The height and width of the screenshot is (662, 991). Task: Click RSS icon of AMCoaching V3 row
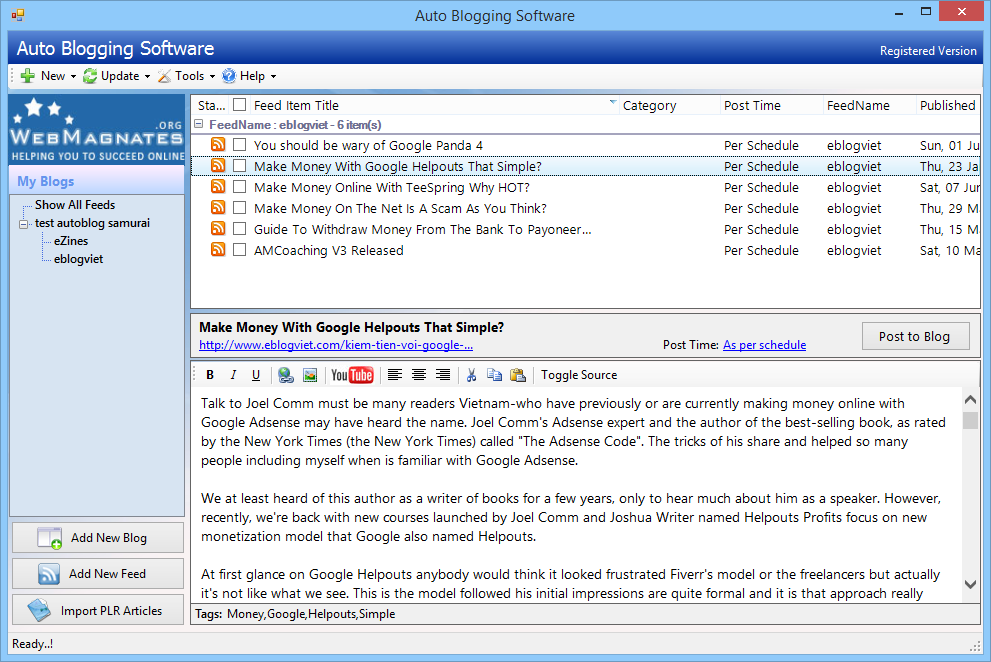[x=217, y=250]
